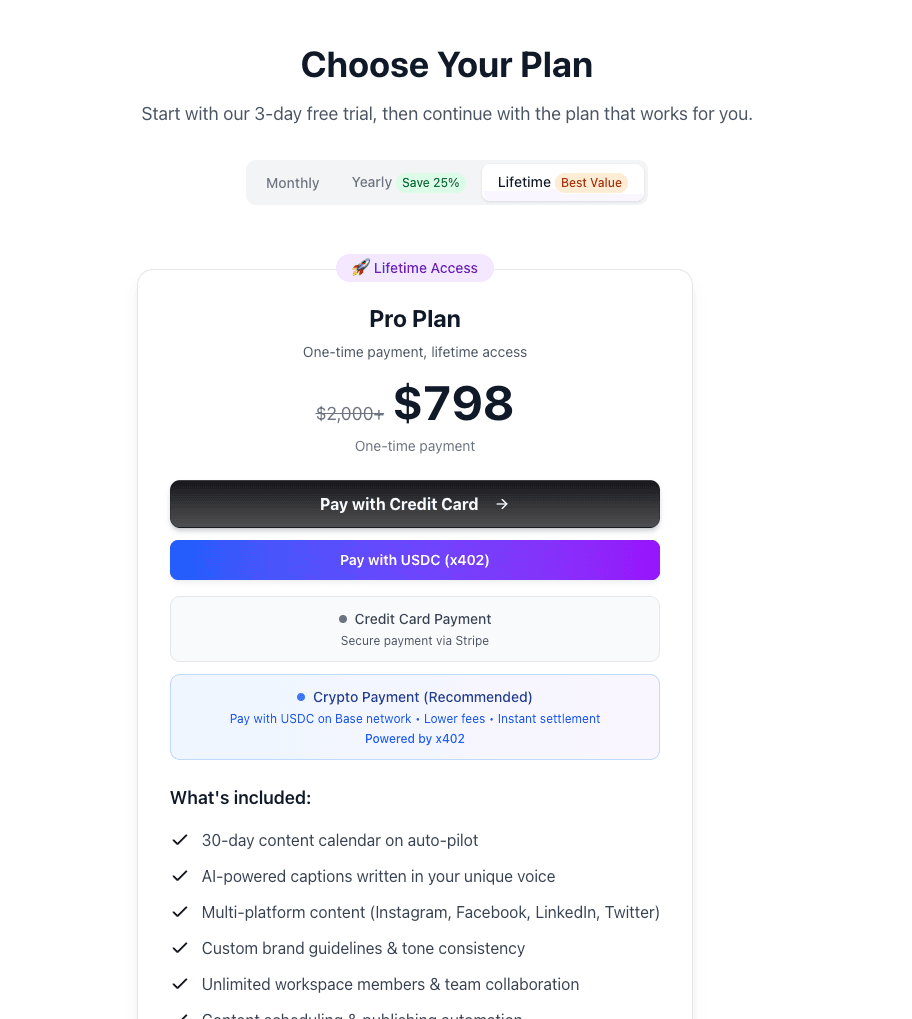Click the Pay with Credit Card button
This screenshot has width=912, height=1019.
pyautogui.click(x=414, y=504)
